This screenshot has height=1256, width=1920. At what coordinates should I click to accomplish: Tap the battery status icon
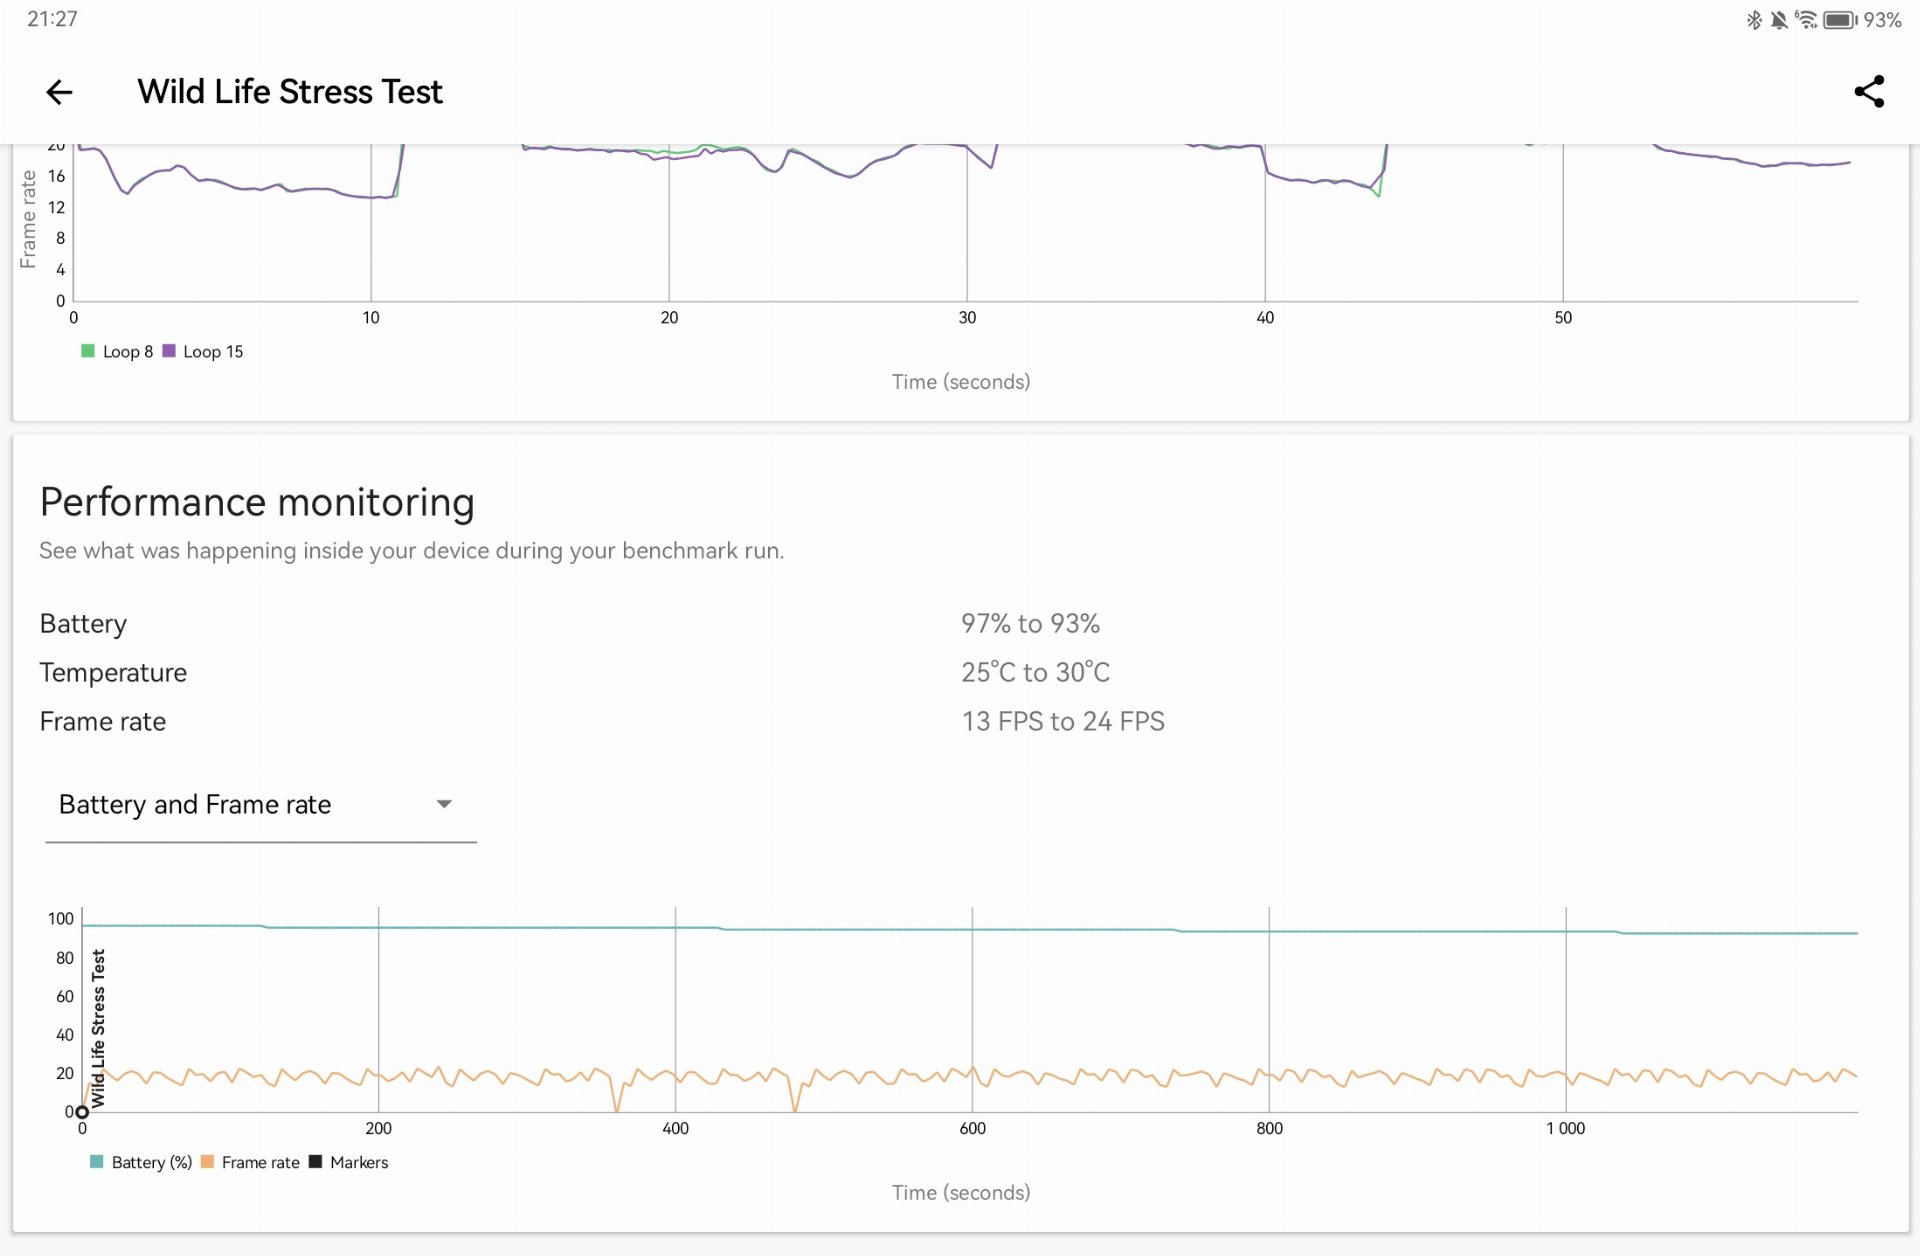(x=1839, y=20)
